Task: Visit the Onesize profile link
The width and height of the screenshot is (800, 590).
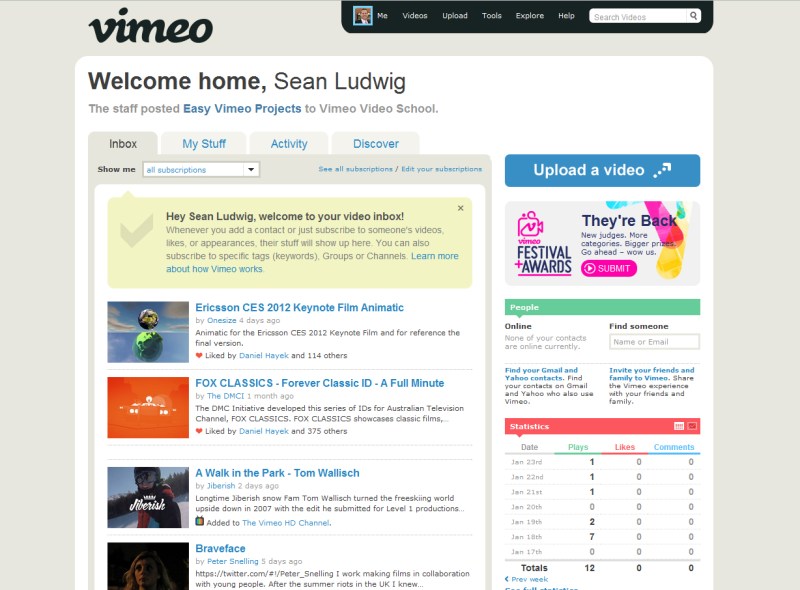Action: click(x=221, y=321)
